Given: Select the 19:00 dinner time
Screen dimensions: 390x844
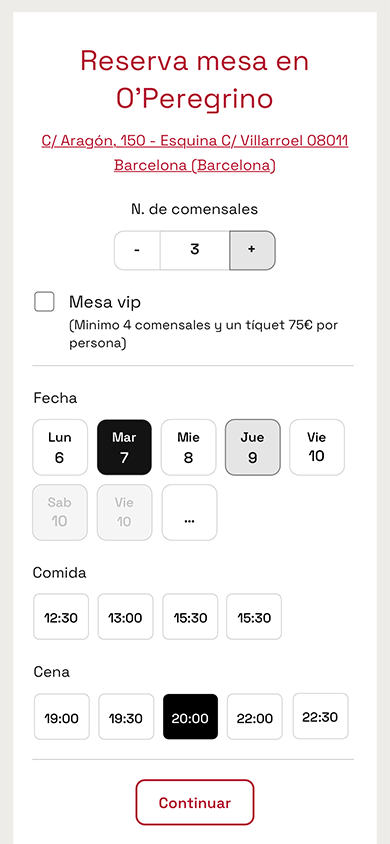Looking at the screenshot, I should coord(61,717).
